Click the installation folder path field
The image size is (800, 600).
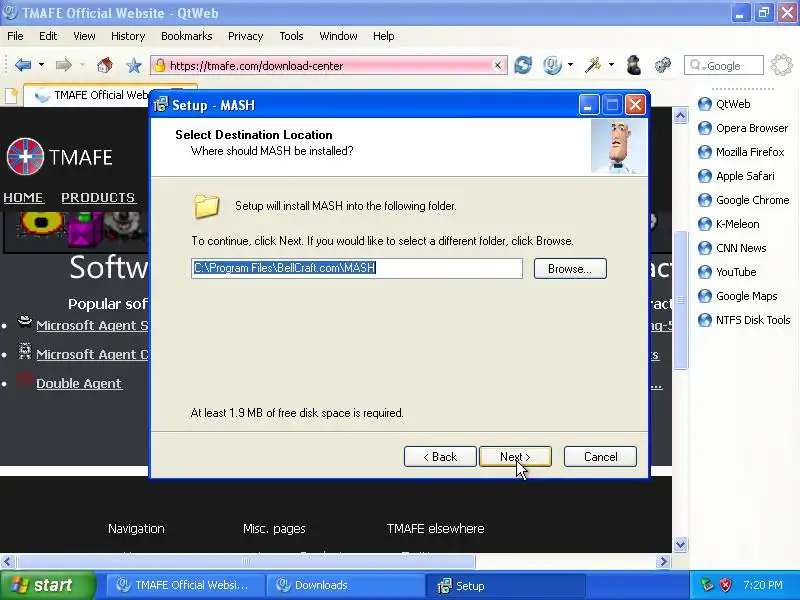coord(357,268)
